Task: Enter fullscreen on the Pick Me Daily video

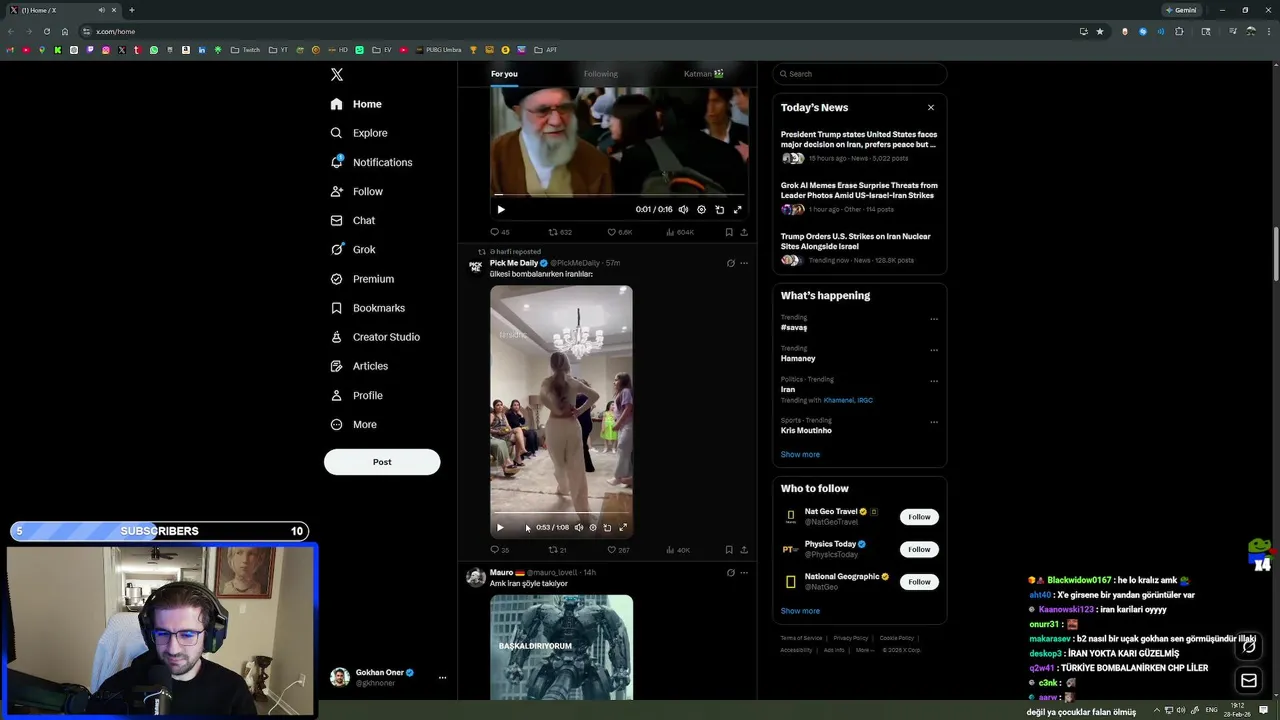Action: pyautogui.click(x=623, y=528)
